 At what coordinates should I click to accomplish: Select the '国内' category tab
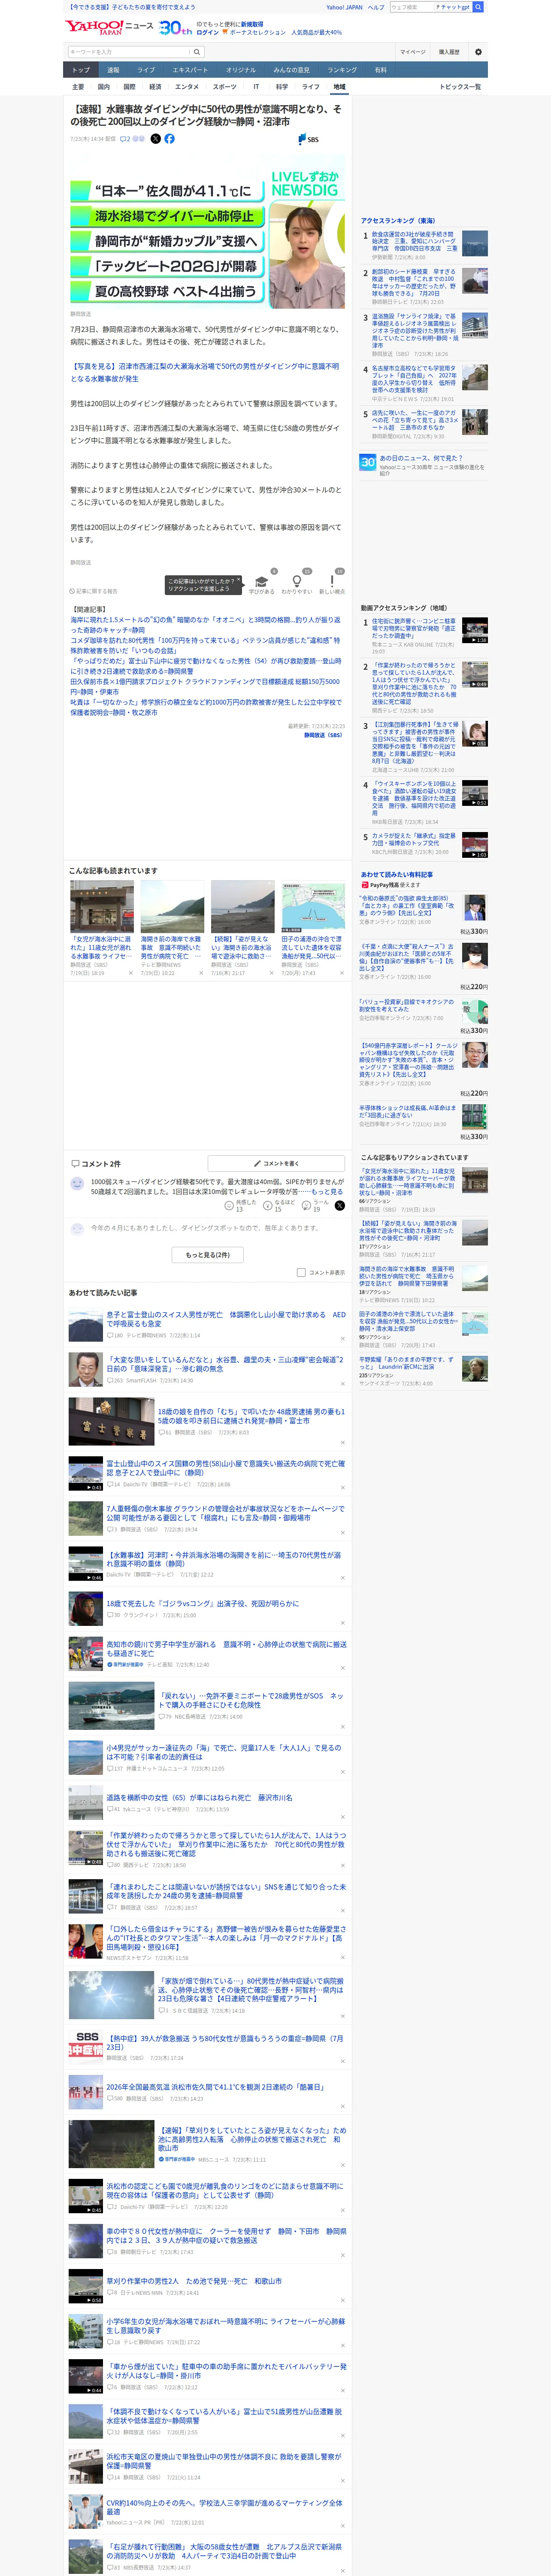pyautogui.click(x=104, y=87)
